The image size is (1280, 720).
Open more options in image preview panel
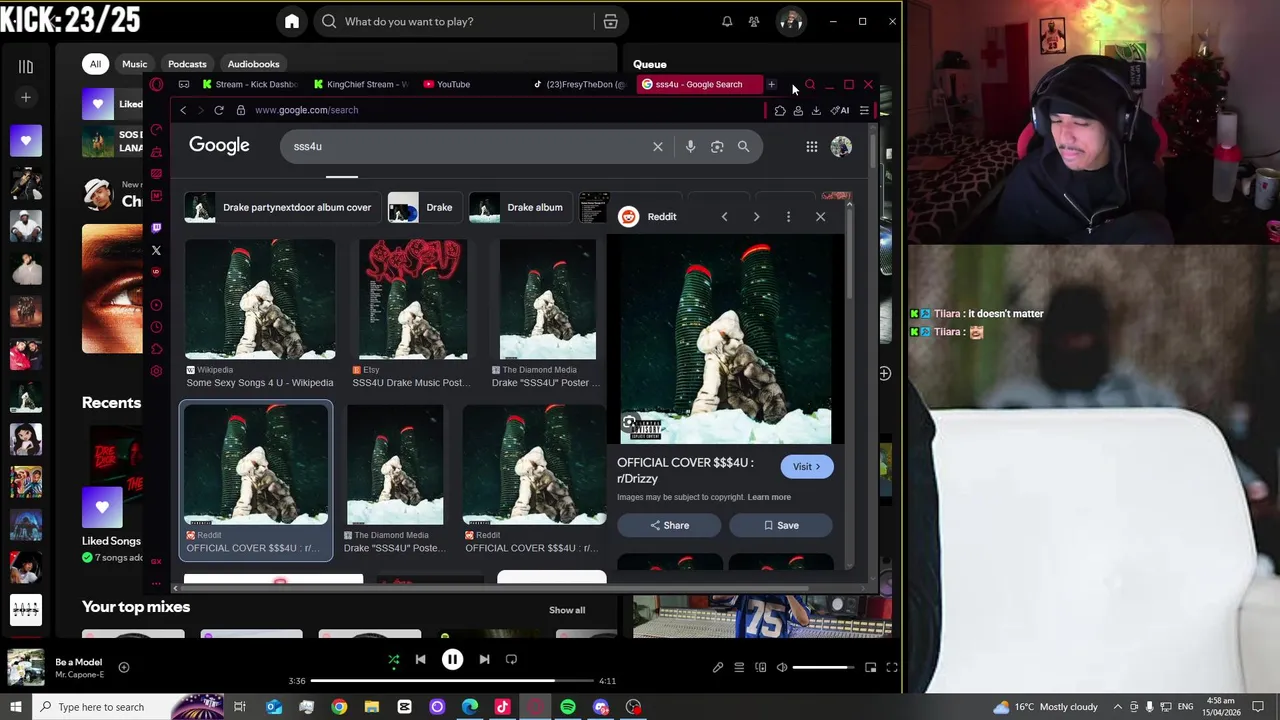(788, 217)
